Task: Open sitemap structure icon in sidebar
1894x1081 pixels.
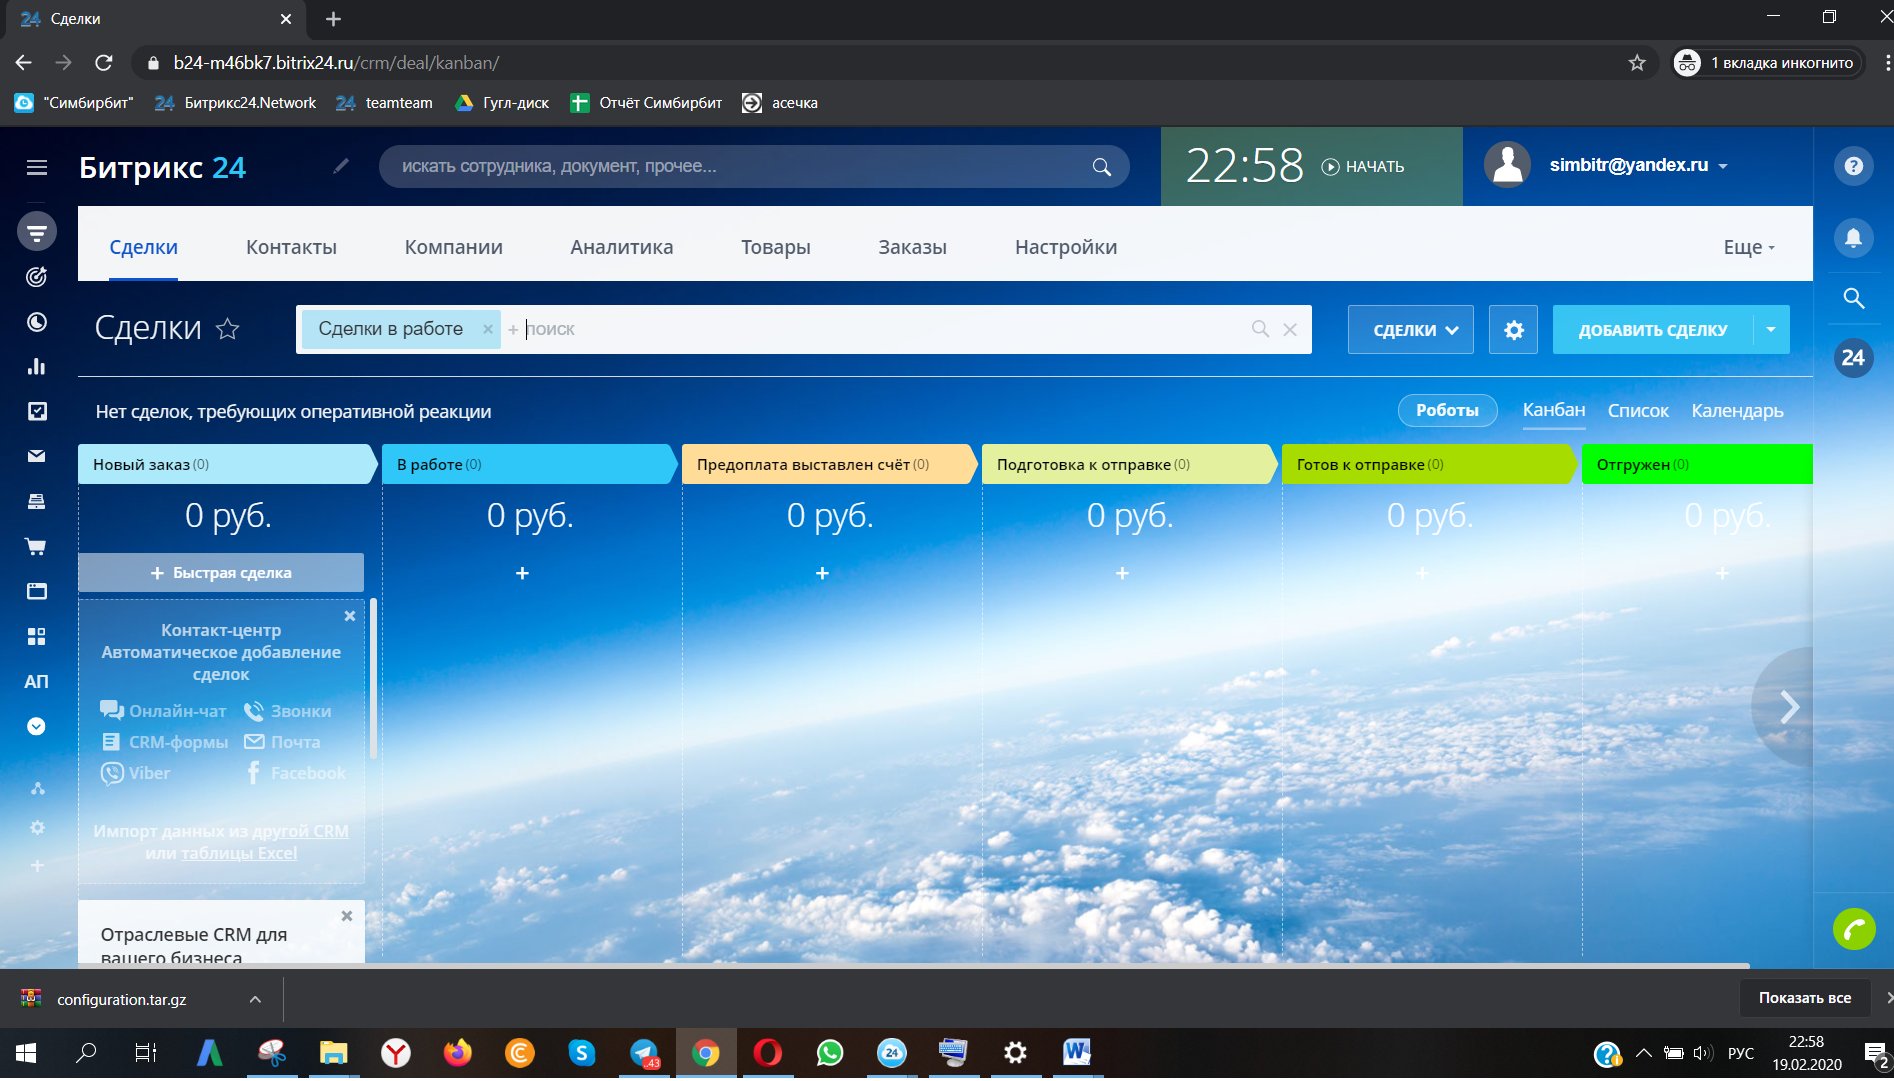Action: (37, 788)
